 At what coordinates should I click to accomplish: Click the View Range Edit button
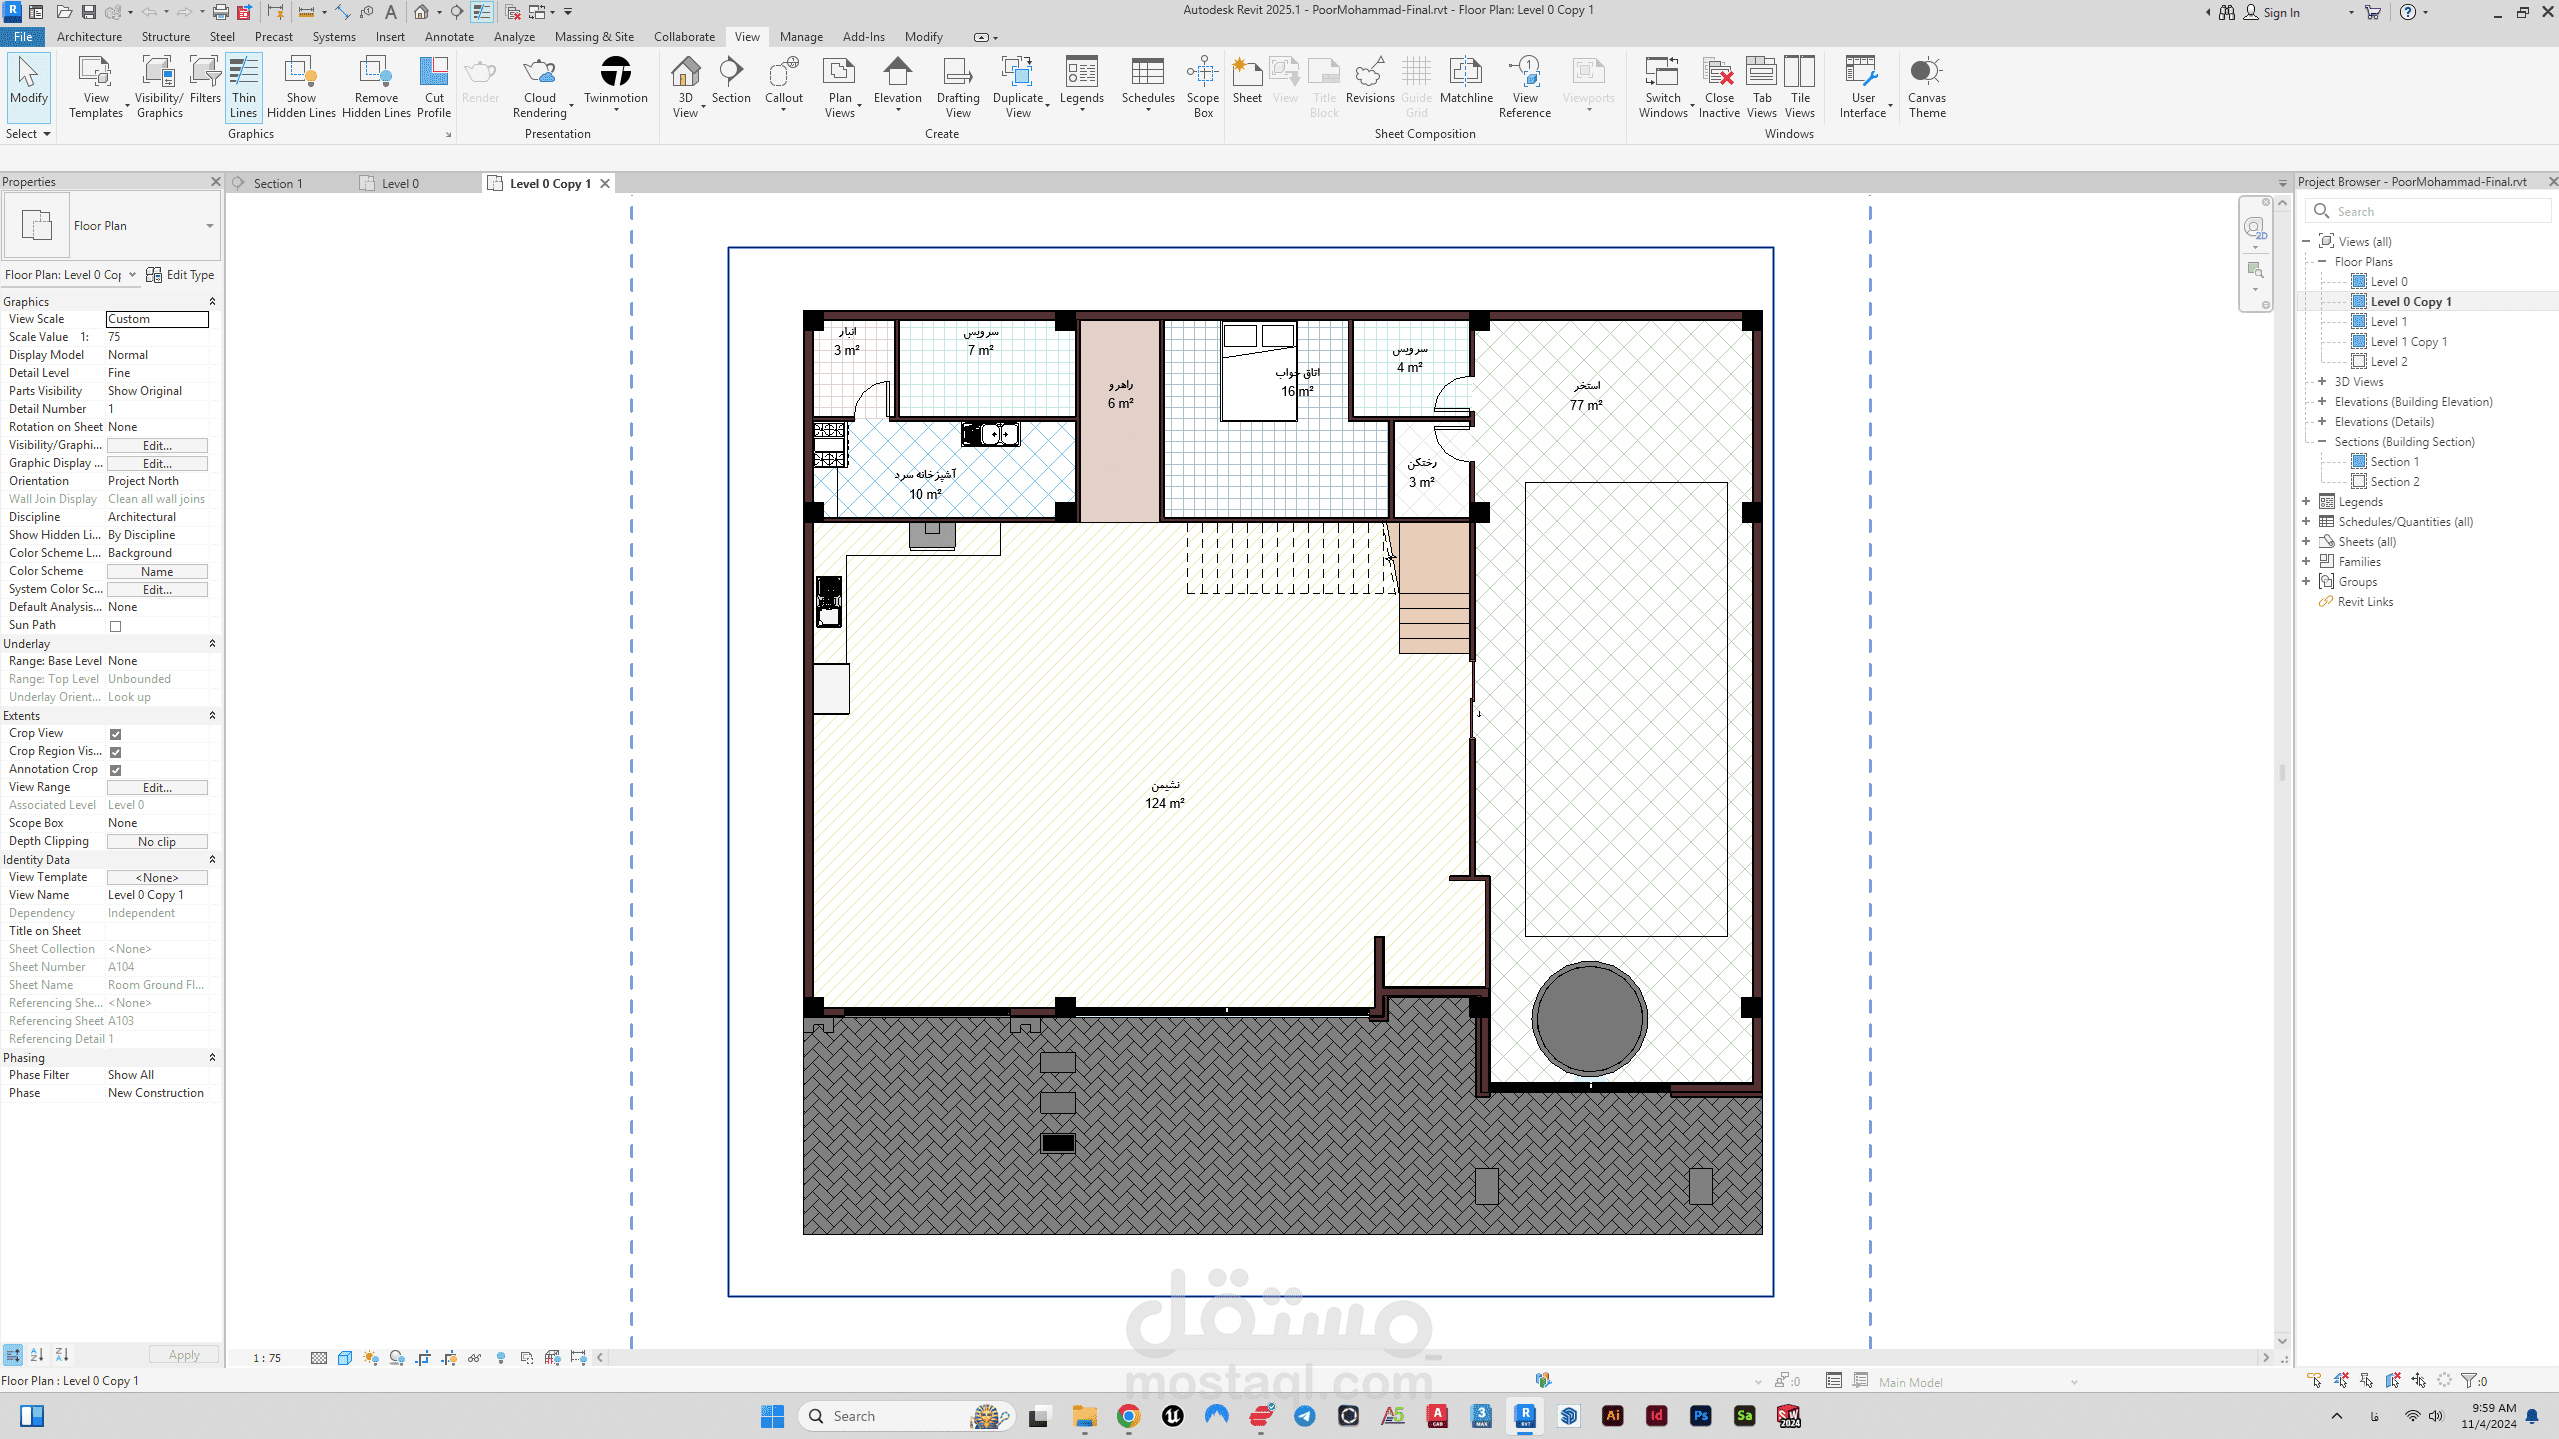[157, 788]
